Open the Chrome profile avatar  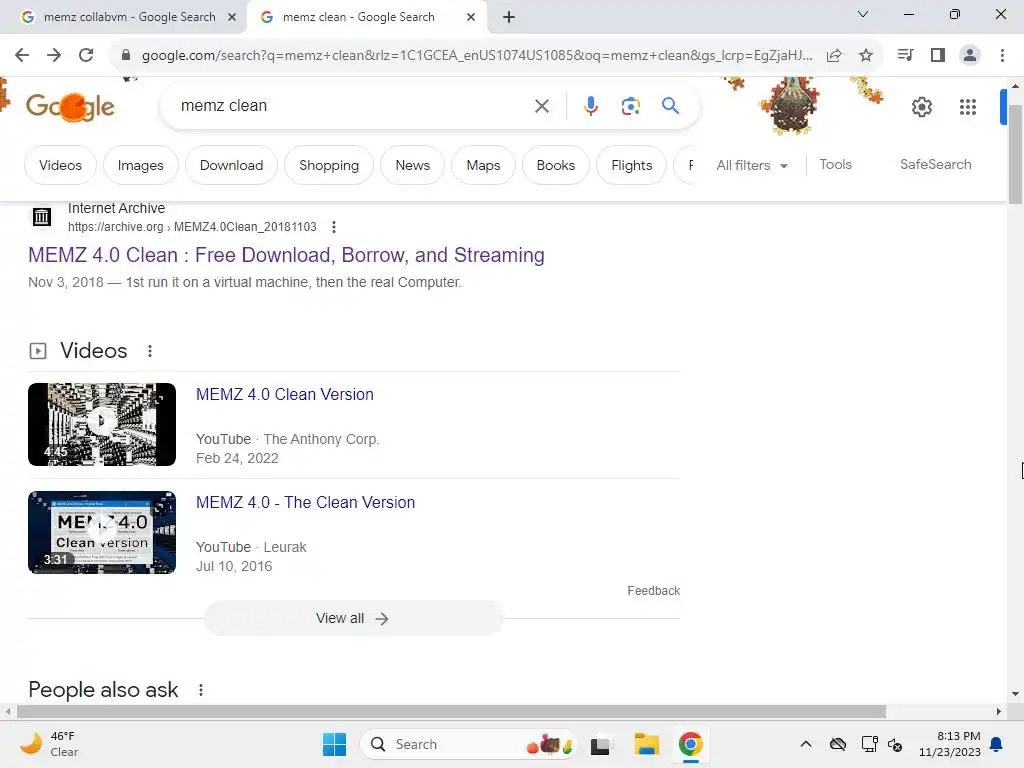[x=970, y=56]
